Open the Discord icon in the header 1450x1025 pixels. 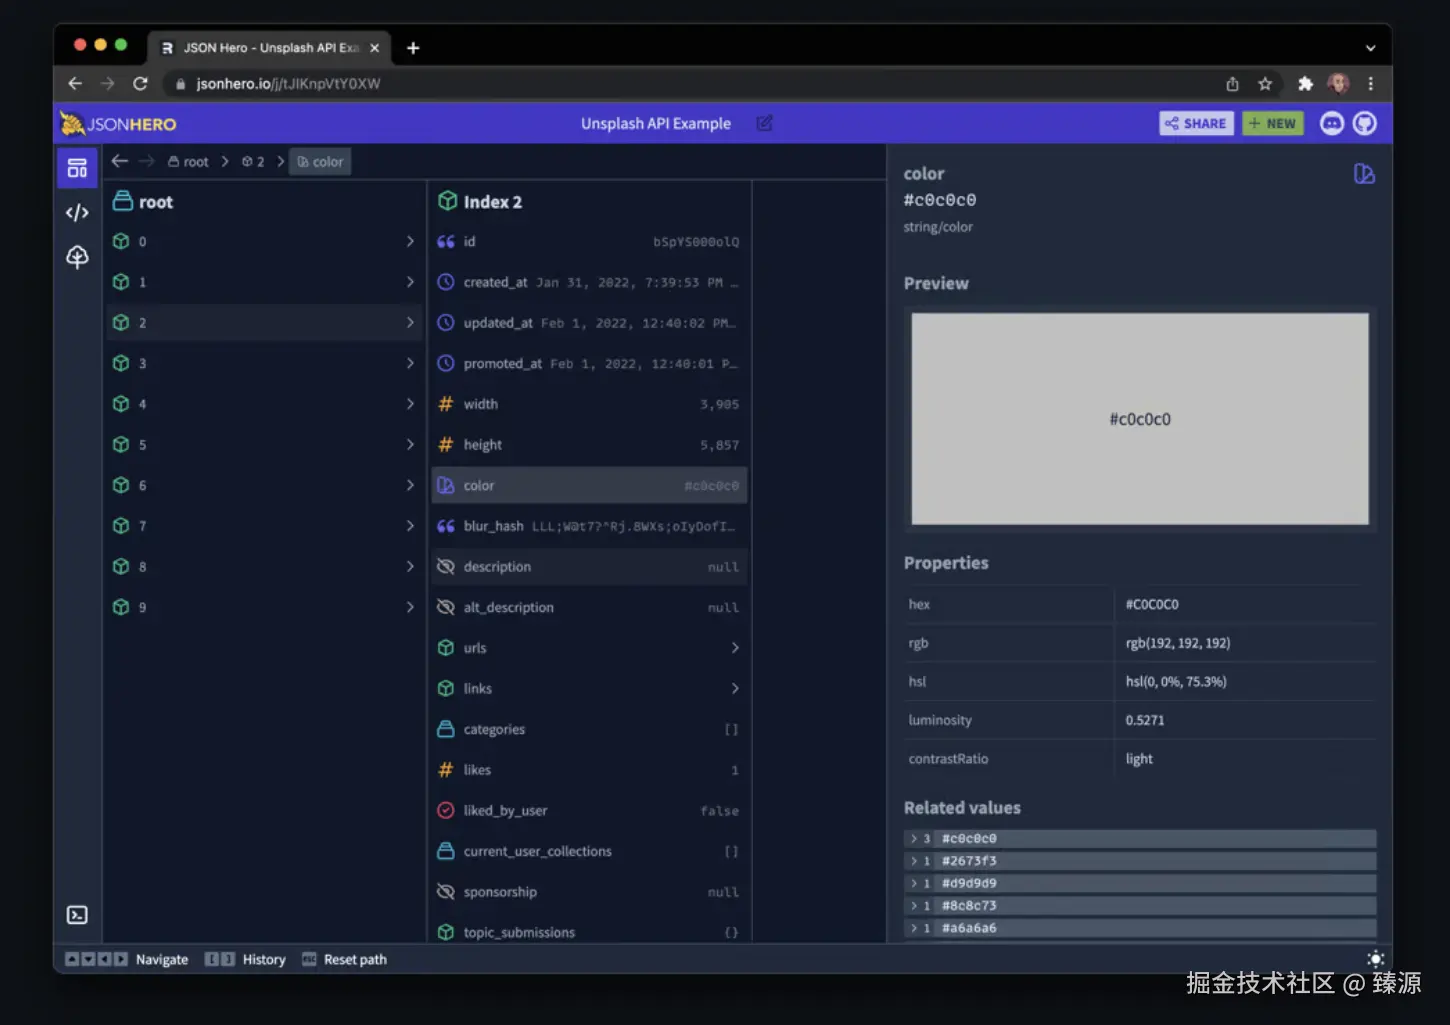pyautogui.click(x=1331, y=123)
